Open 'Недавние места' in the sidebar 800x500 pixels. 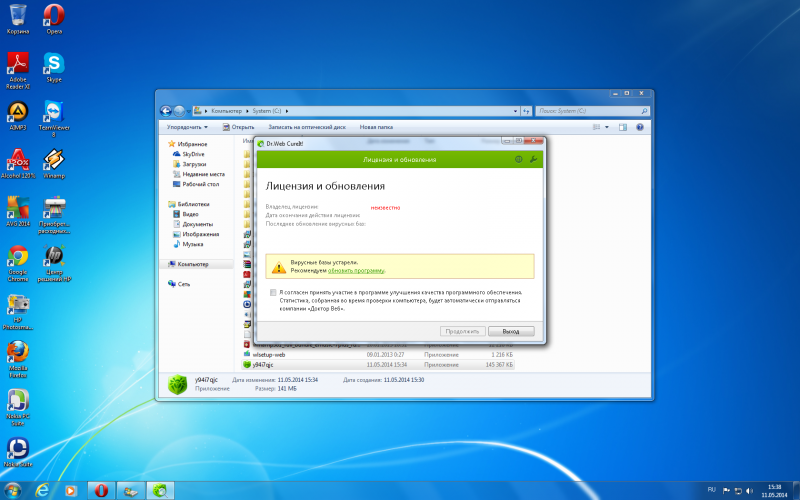tap(199, 174)
